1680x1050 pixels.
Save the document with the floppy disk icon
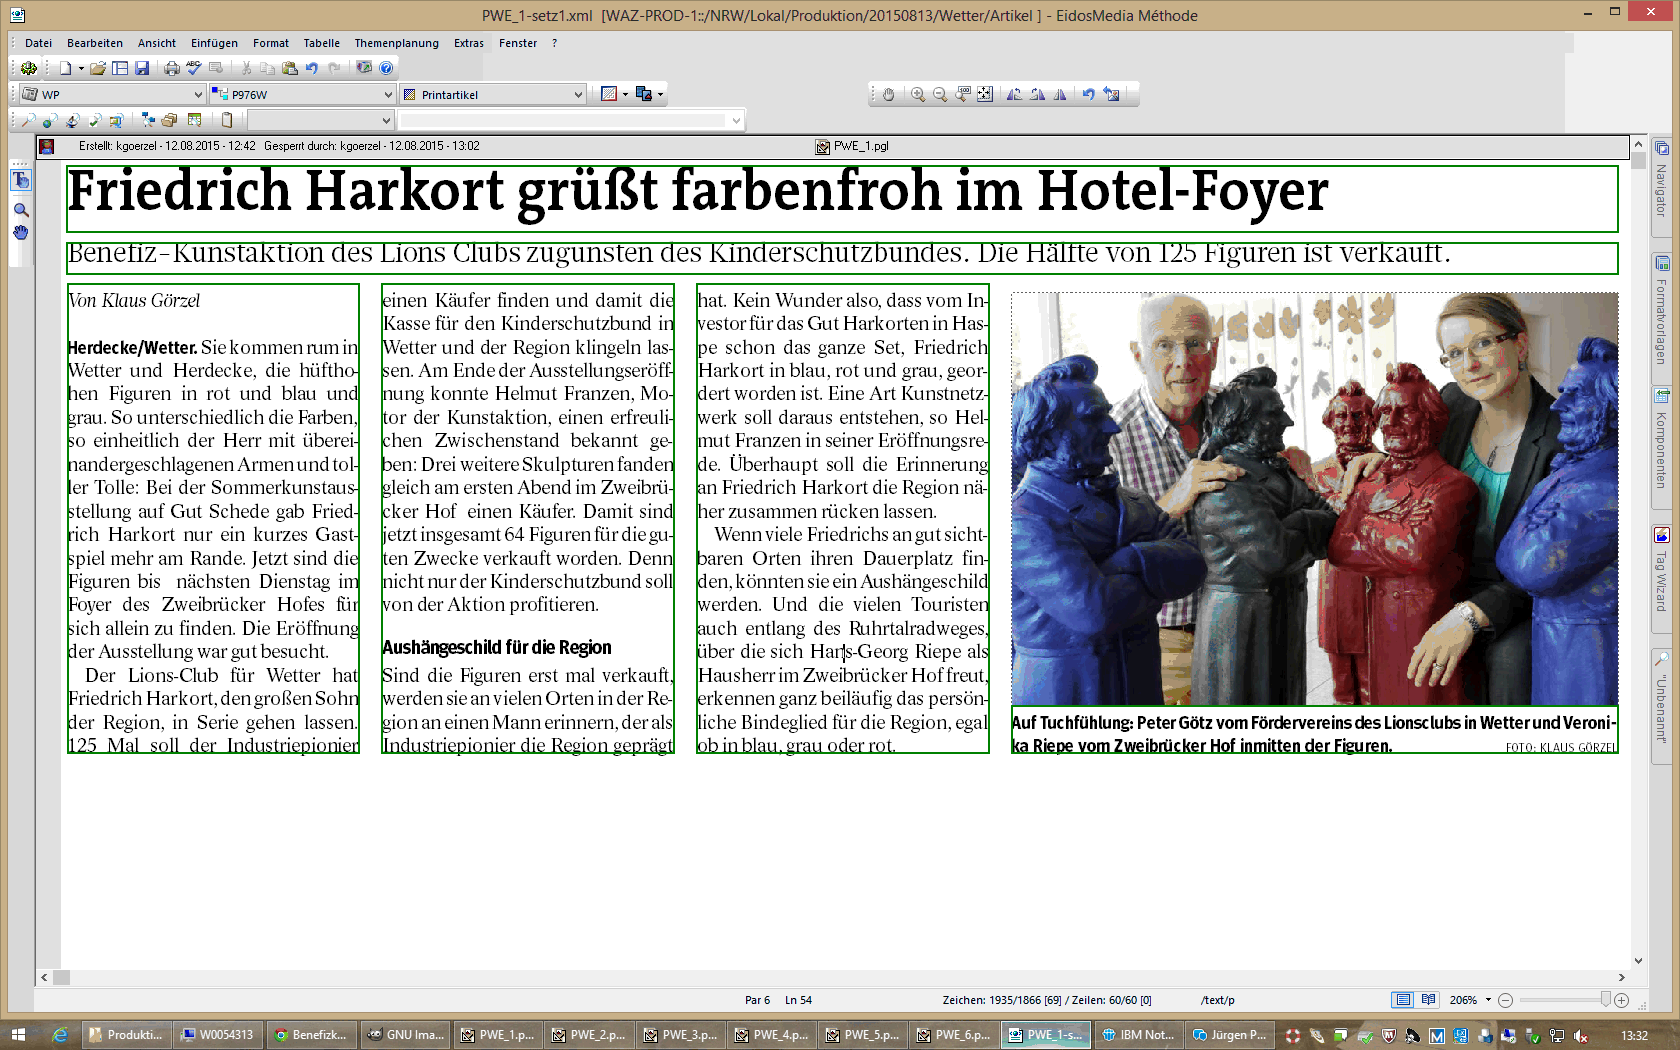click(142, 68)
